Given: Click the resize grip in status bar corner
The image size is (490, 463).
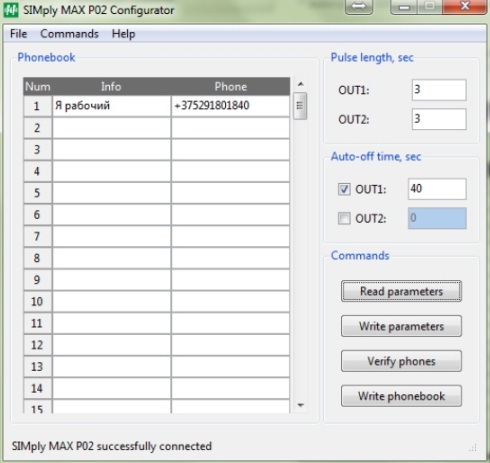Looking at the screenshot, I should coord(473,447).
